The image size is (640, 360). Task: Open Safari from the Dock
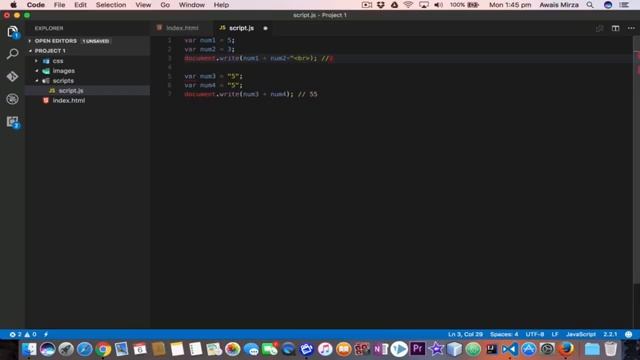click(84, 349)
